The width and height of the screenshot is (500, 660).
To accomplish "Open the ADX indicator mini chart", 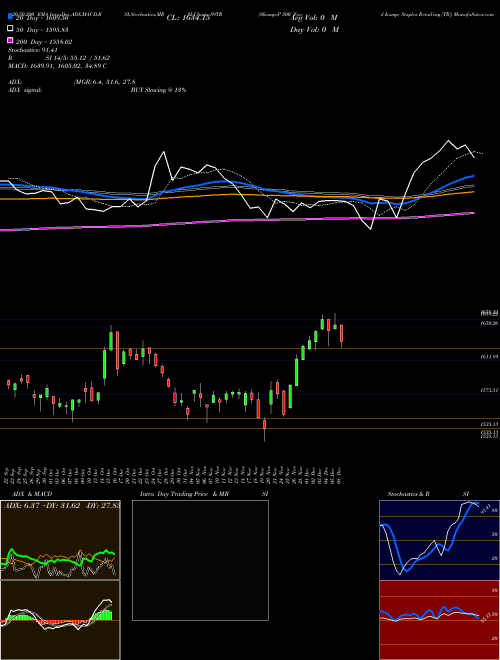I will (60, 540).
